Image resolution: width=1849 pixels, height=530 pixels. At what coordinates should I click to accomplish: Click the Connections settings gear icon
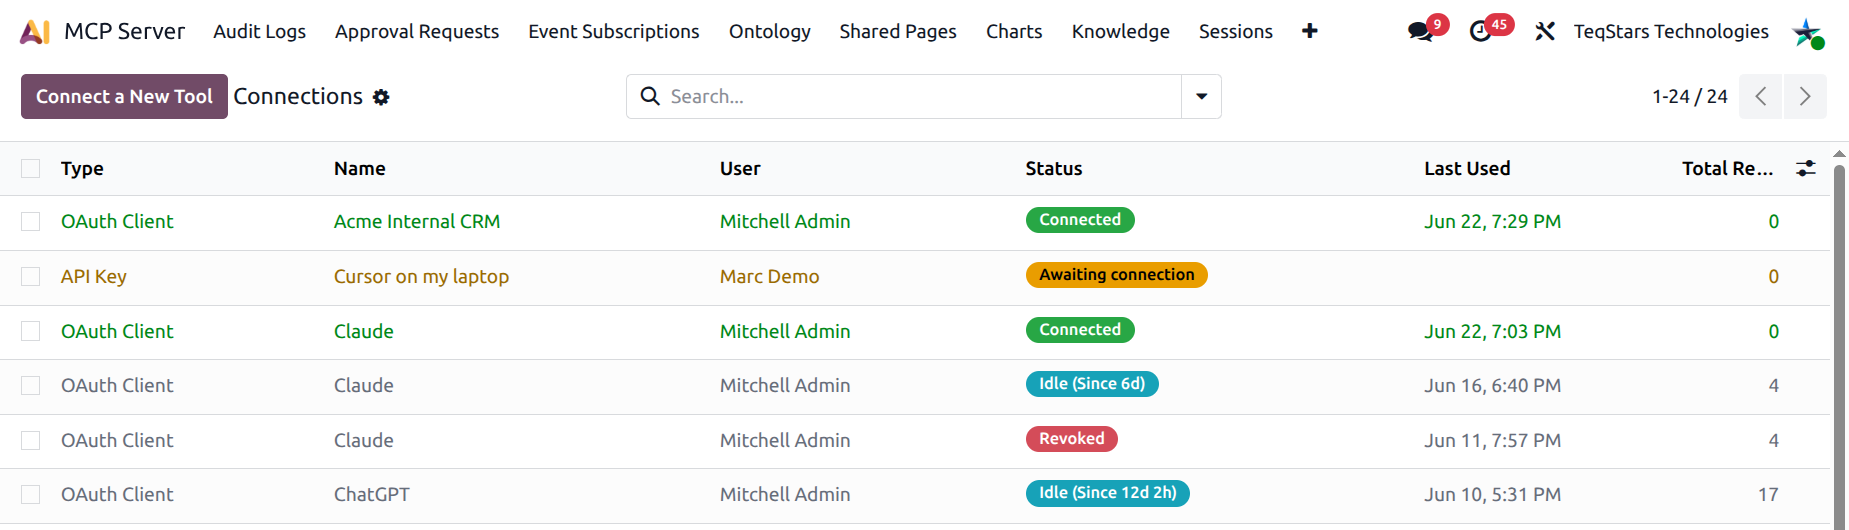(x=381, y=97)
